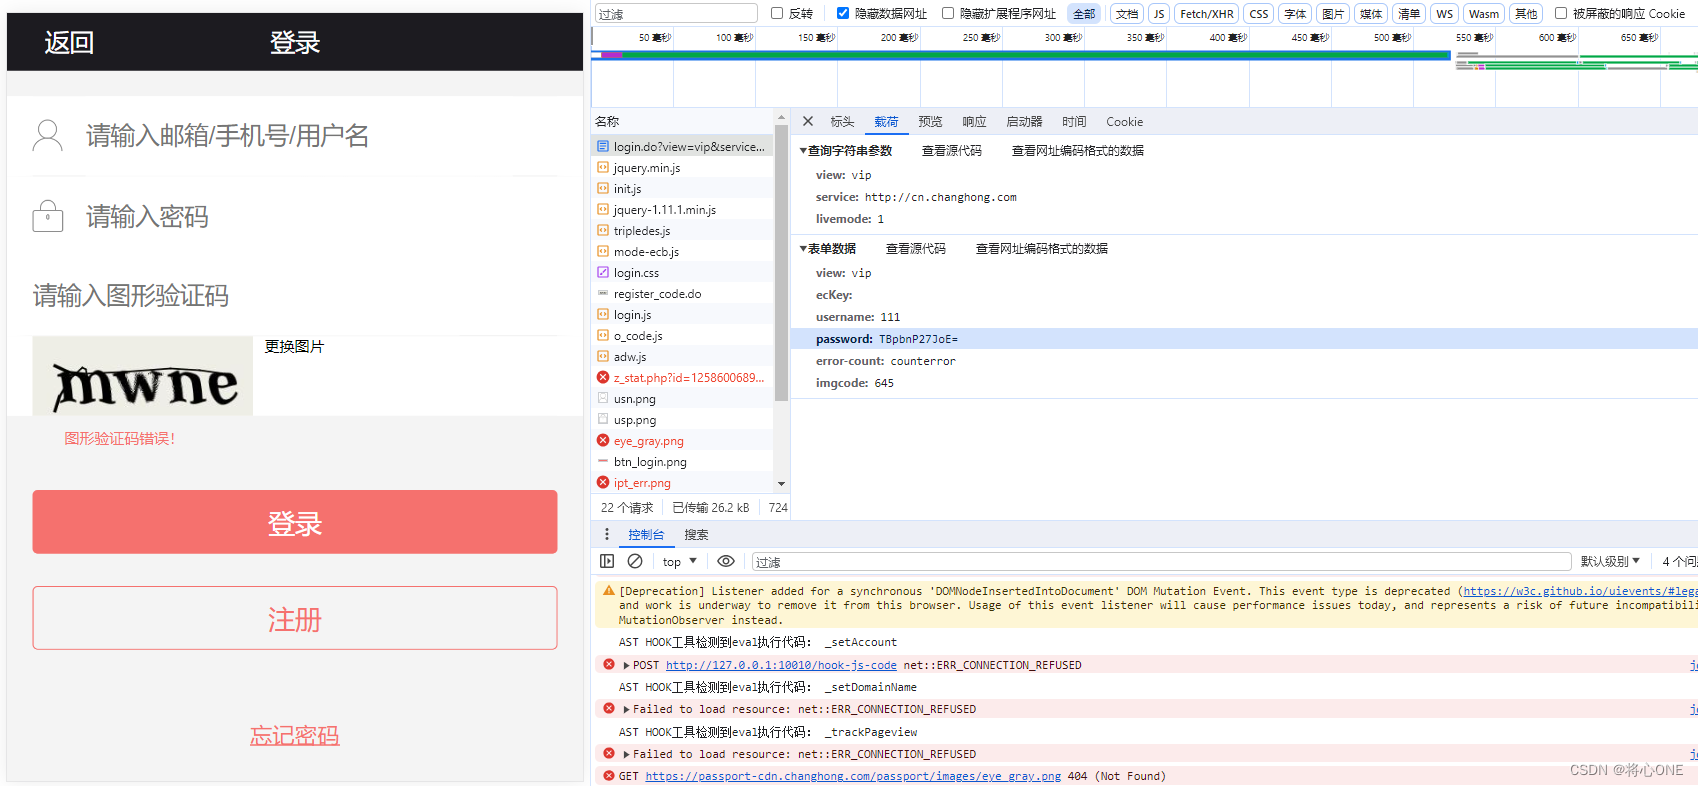Click the icon beside btn_login.png request

click(x=603, y=461)
